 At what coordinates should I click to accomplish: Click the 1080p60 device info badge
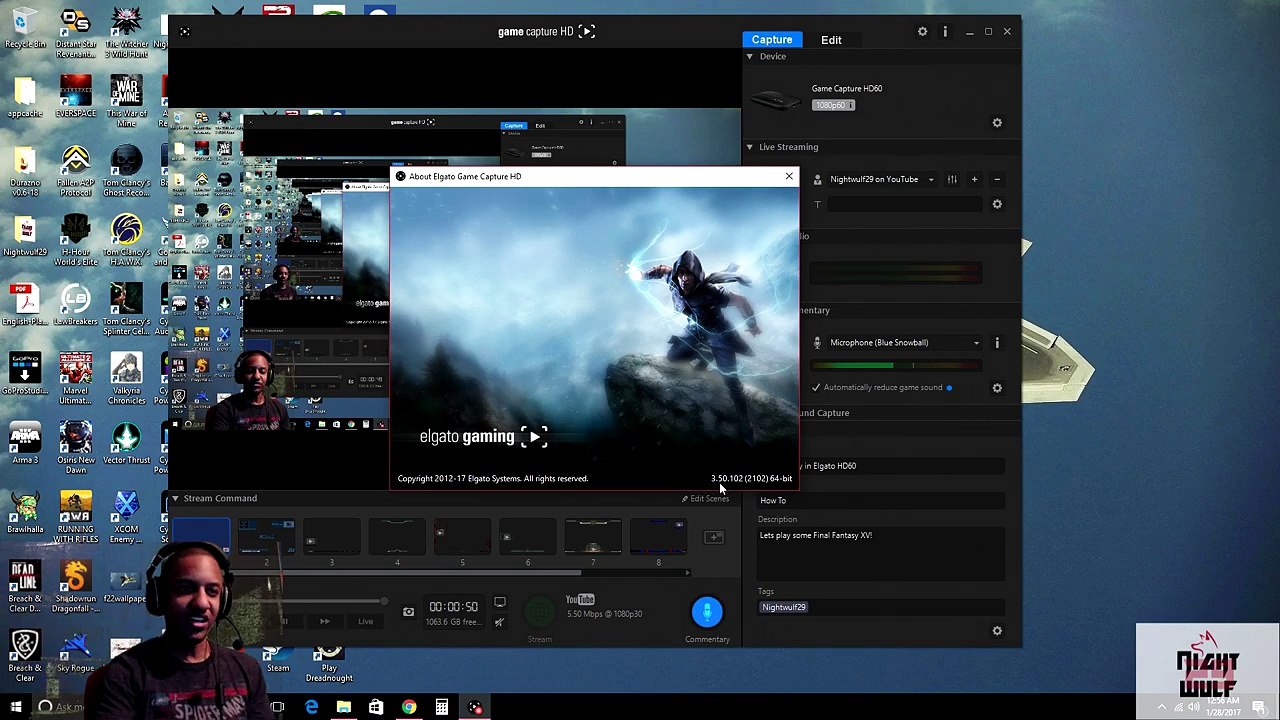pyautogui.click(x=833, y=105)
